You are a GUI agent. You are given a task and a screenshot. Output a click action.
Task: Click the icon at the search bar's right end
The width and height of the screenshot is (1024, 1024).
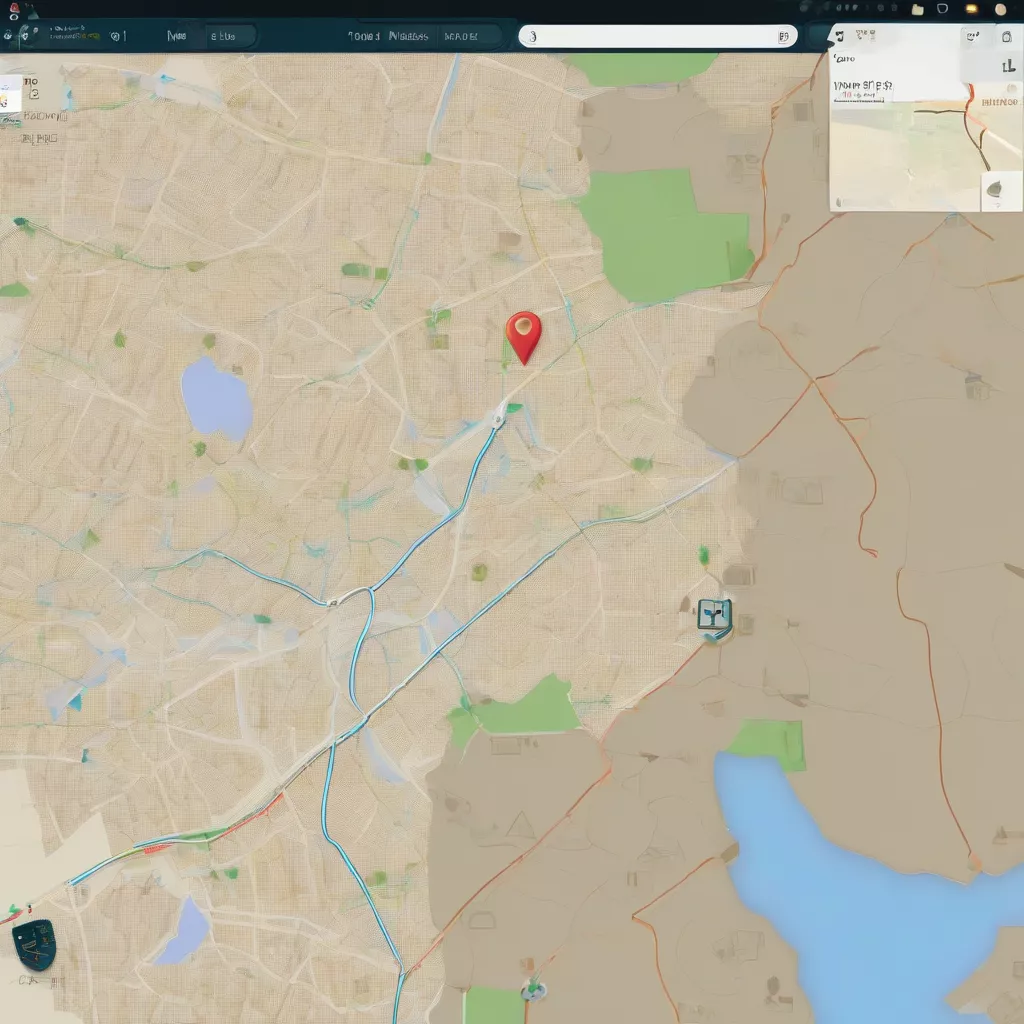(x=783, y=37)
